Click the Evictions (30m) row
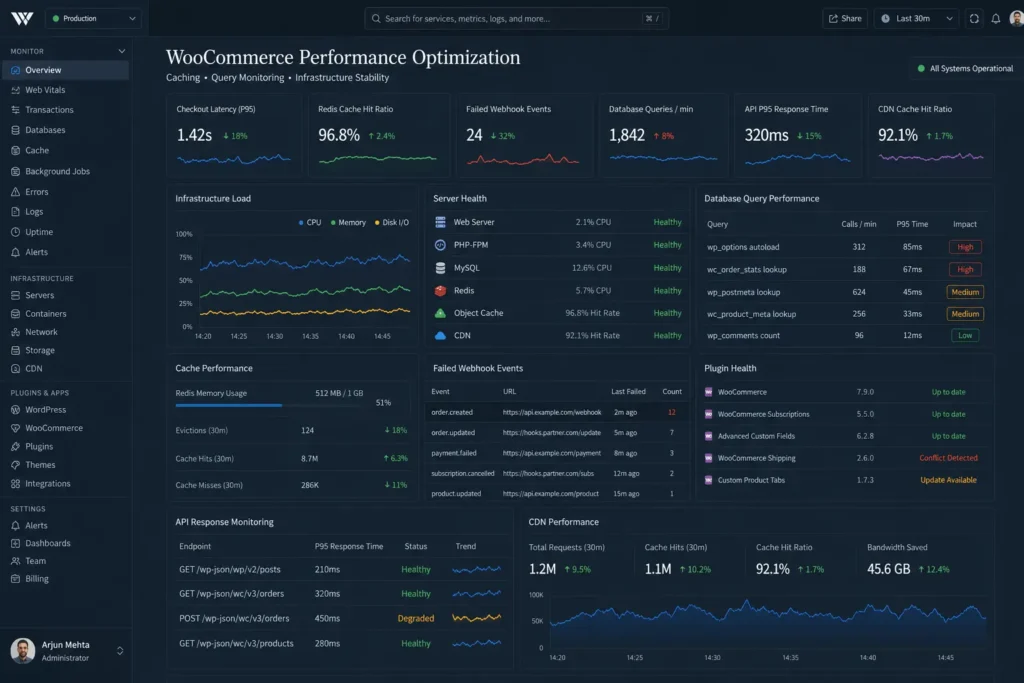1024x683 pixels. (291, 430)
